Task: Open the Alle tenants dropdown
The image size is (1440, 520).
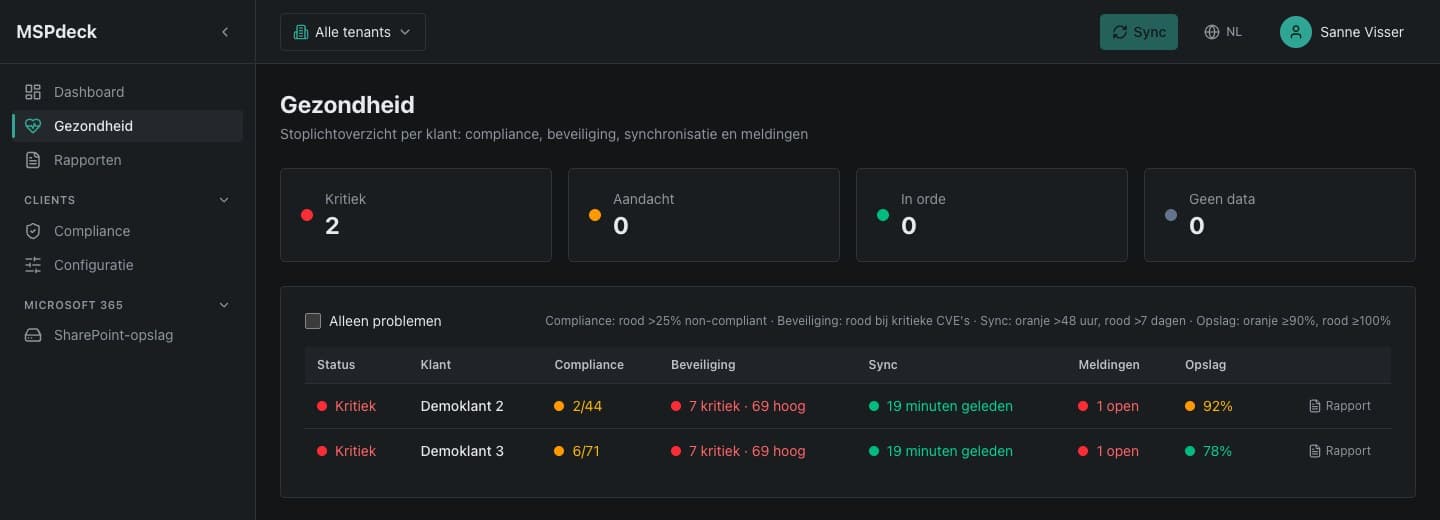Action: point(353,32)
